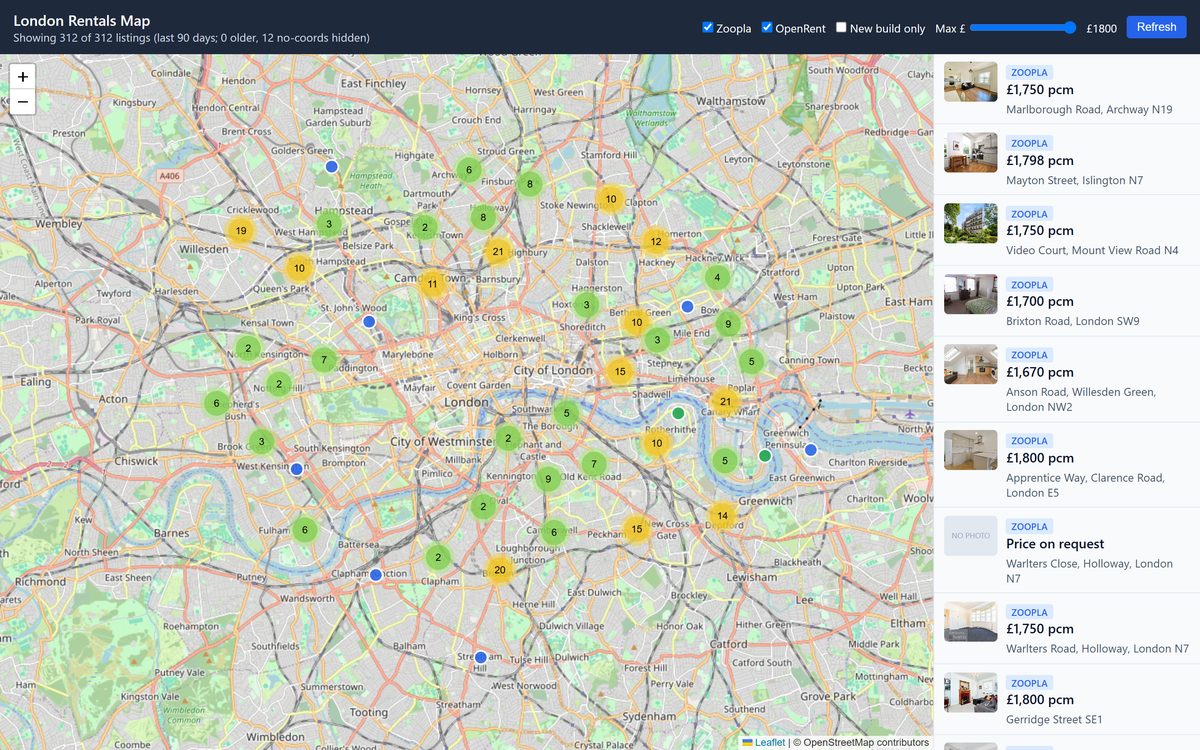Open the 21-listing cluster near Highbury
This screenshot has height=750, width=1200.
point(498,251)
